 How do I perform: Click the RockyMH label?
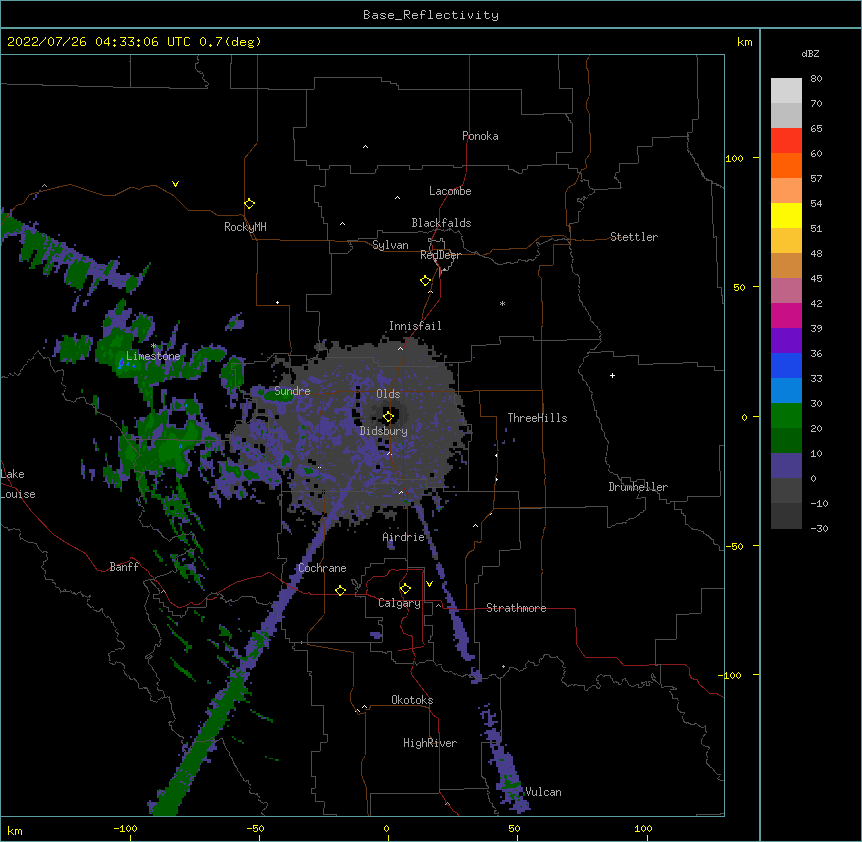click(x=245, y=227)
